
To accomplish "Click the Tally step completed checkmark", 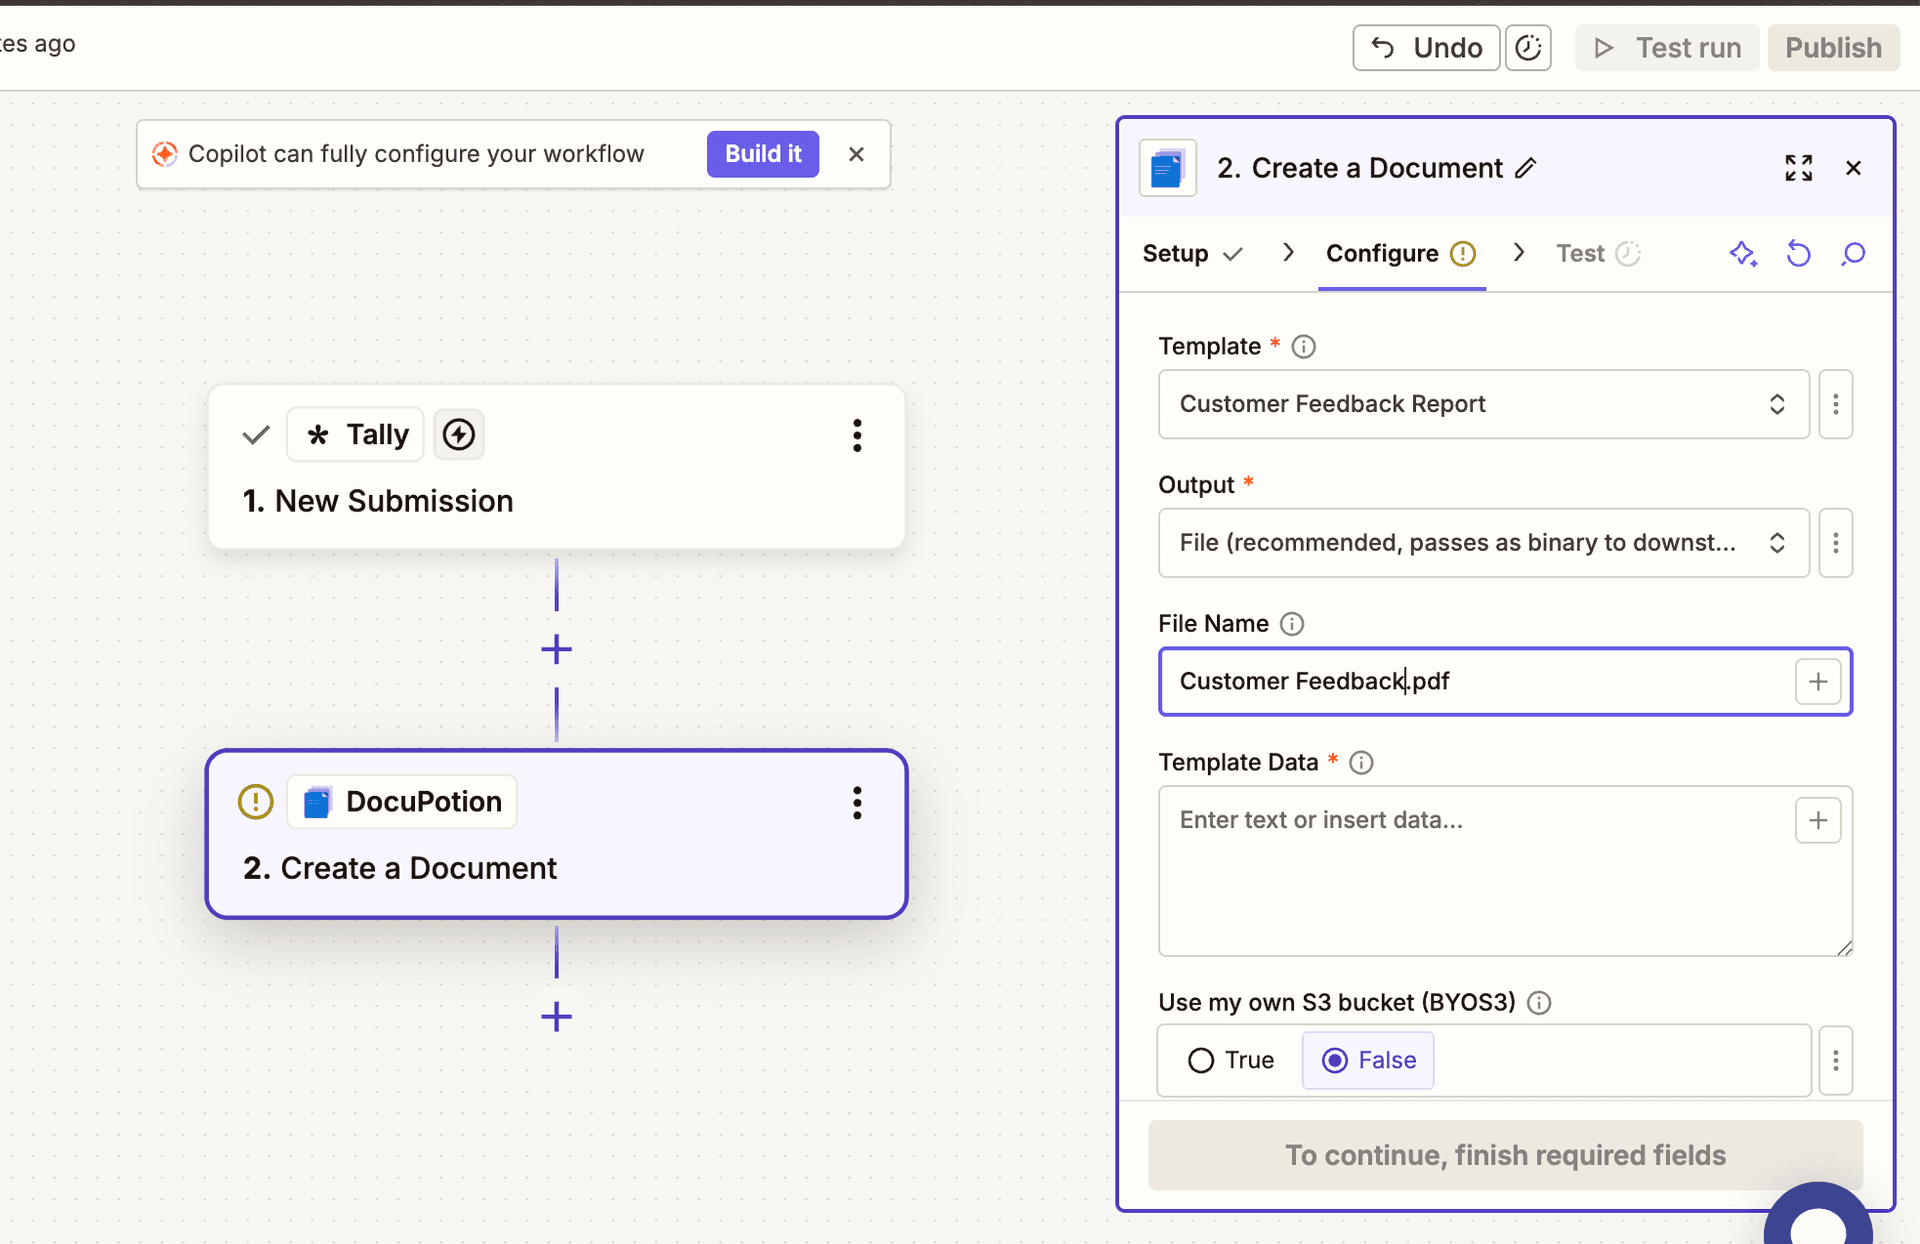I will 256,435.
